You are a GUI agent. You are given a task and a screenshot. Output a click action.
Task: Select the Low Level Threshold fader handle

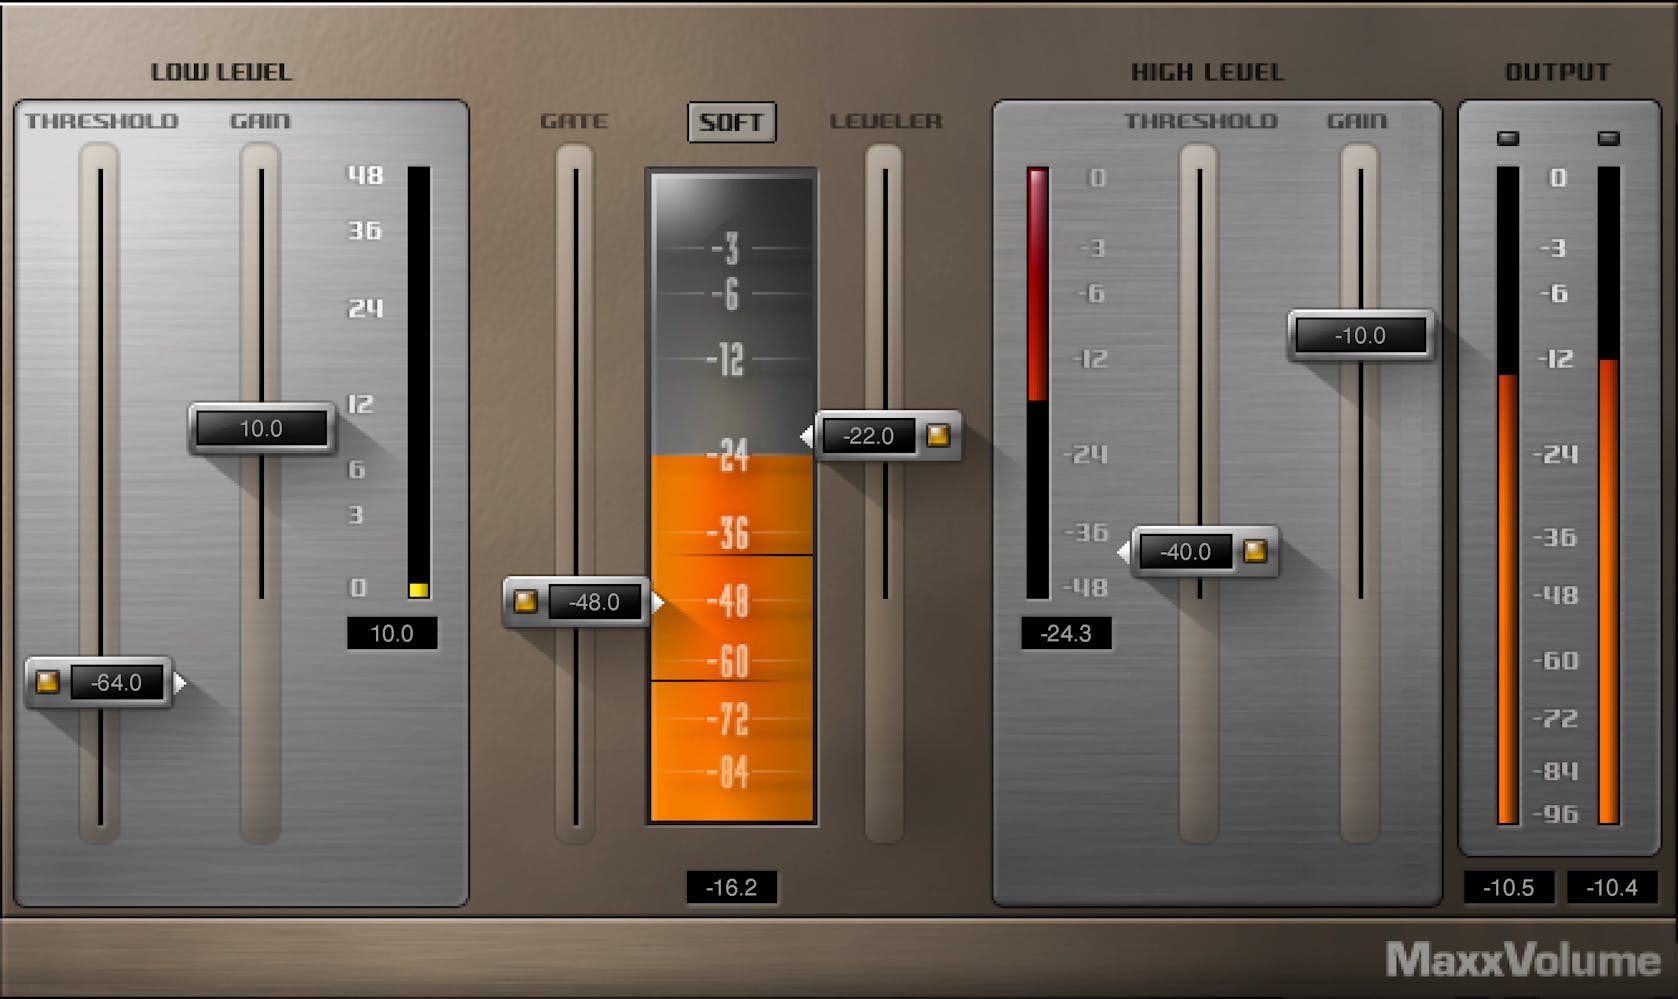[98, 682]
